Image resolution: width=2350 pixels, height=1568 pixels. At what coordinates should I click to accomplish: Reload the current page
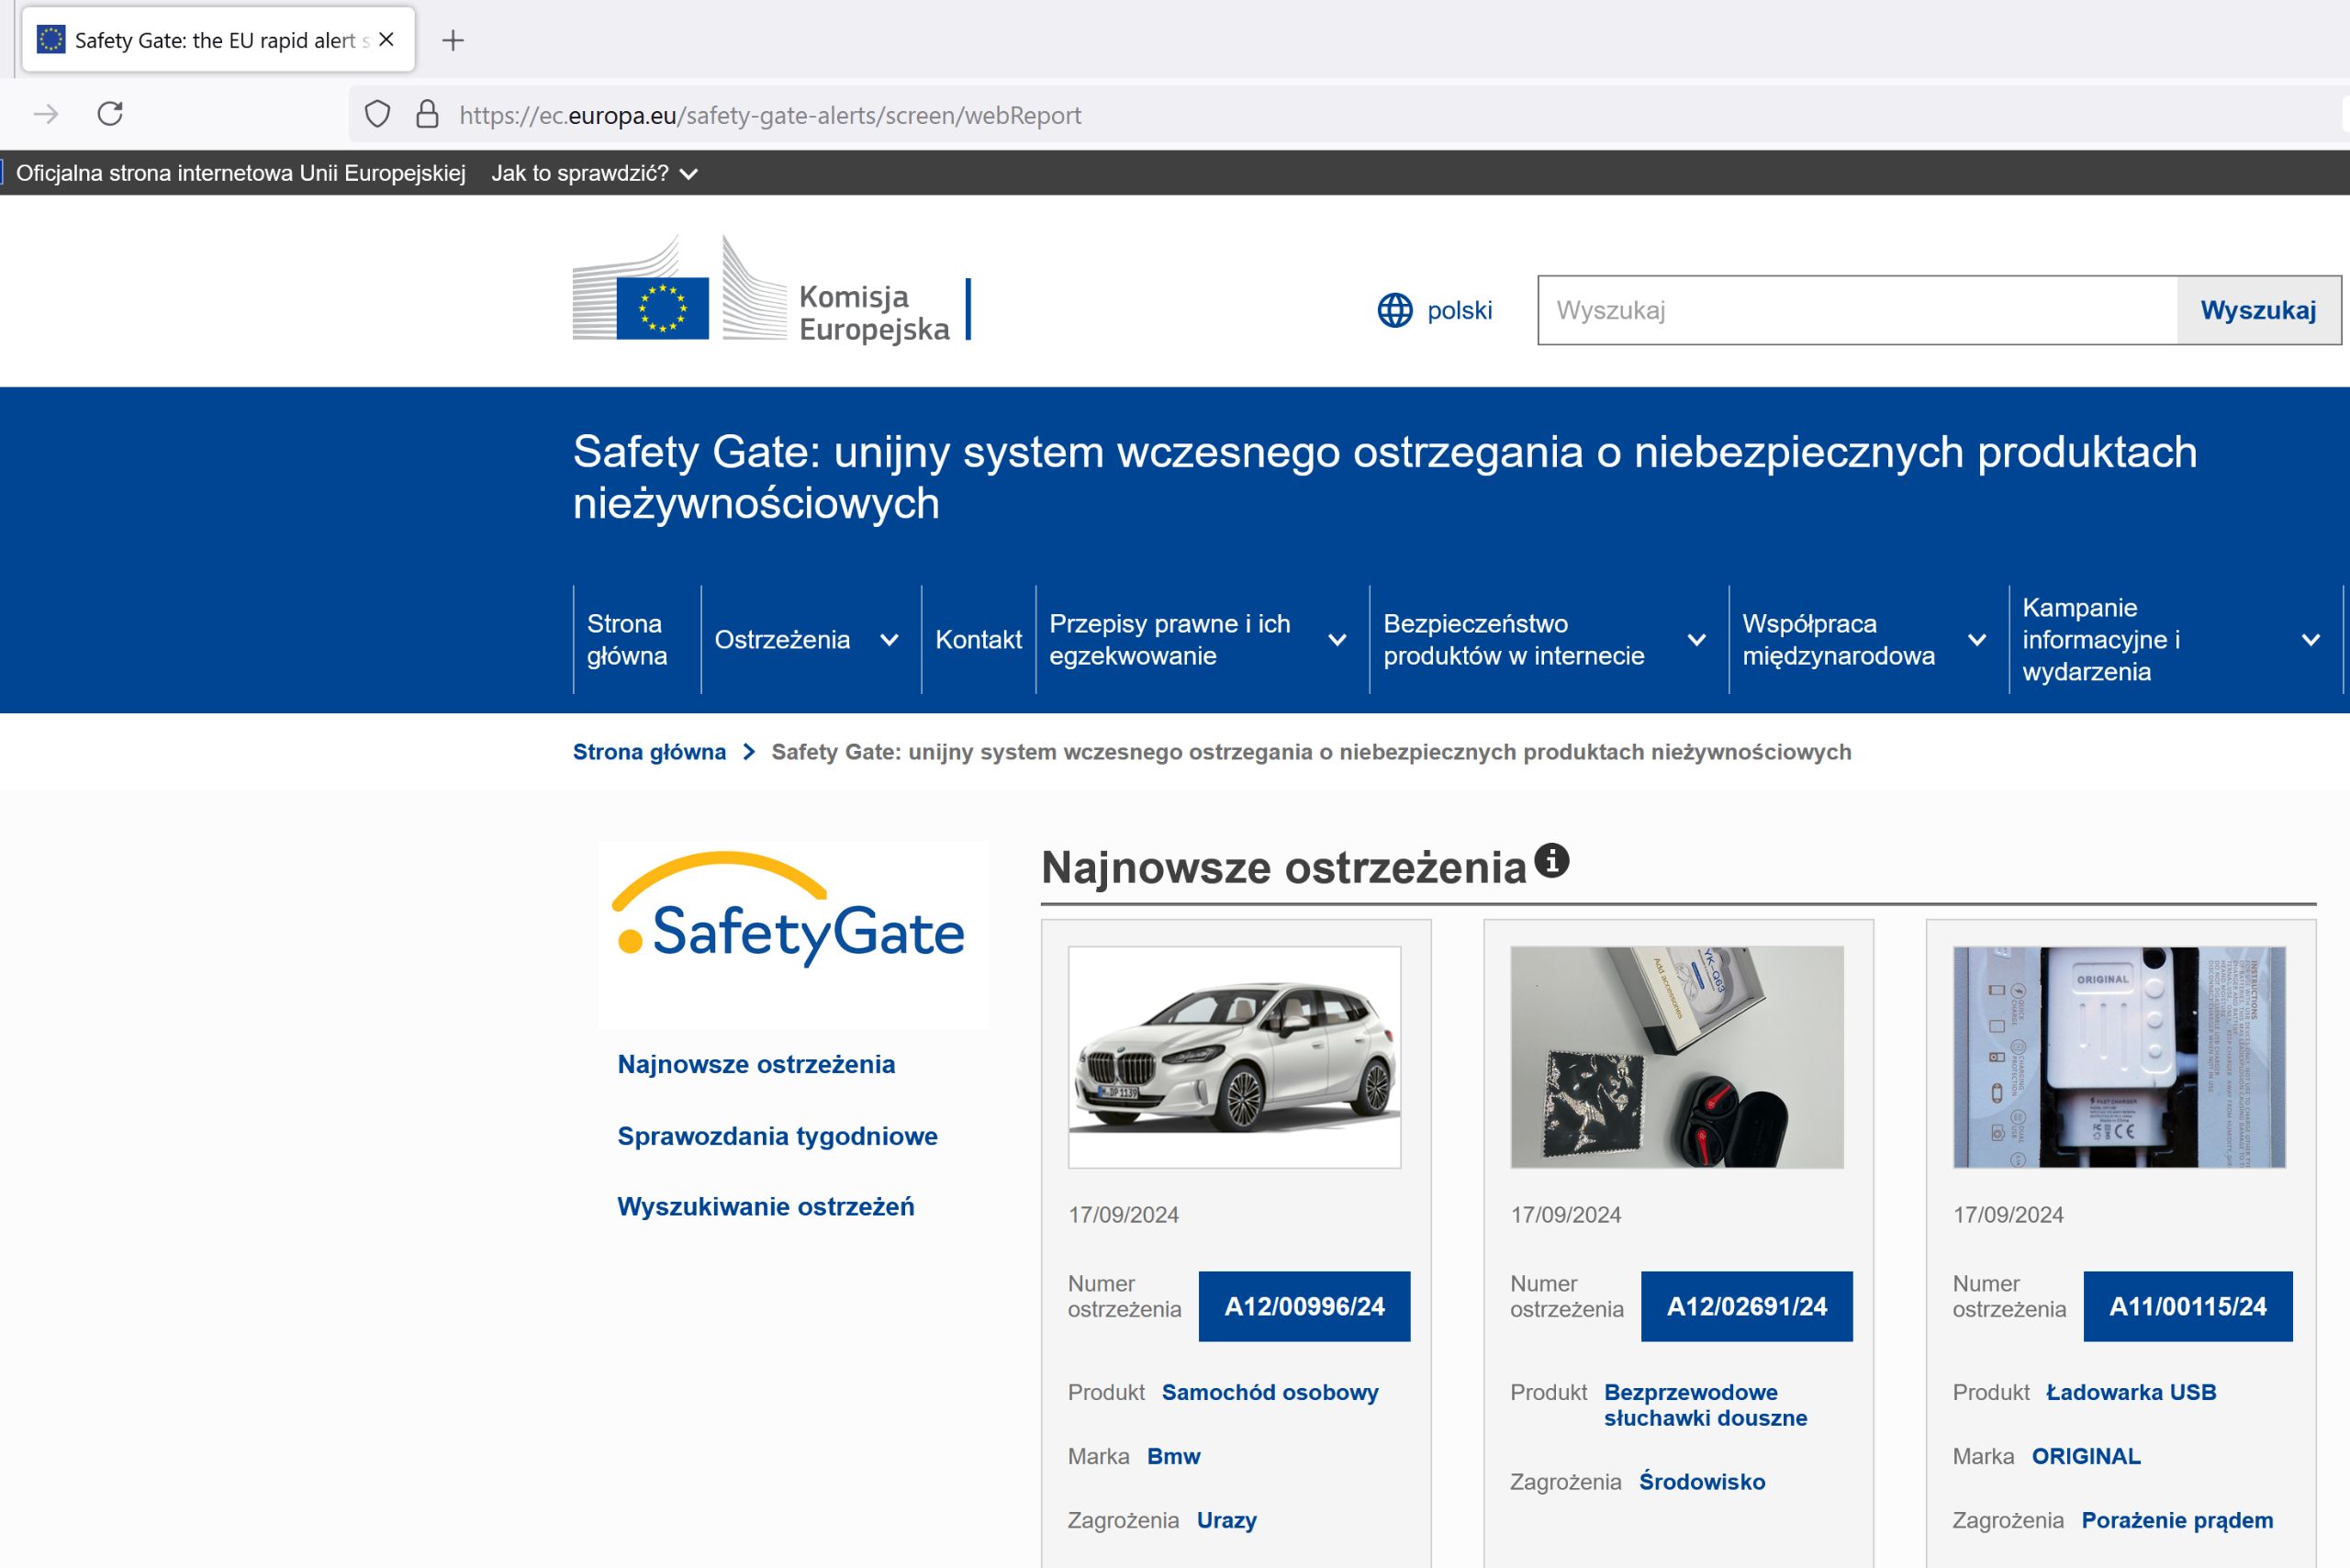click(110, 114)
